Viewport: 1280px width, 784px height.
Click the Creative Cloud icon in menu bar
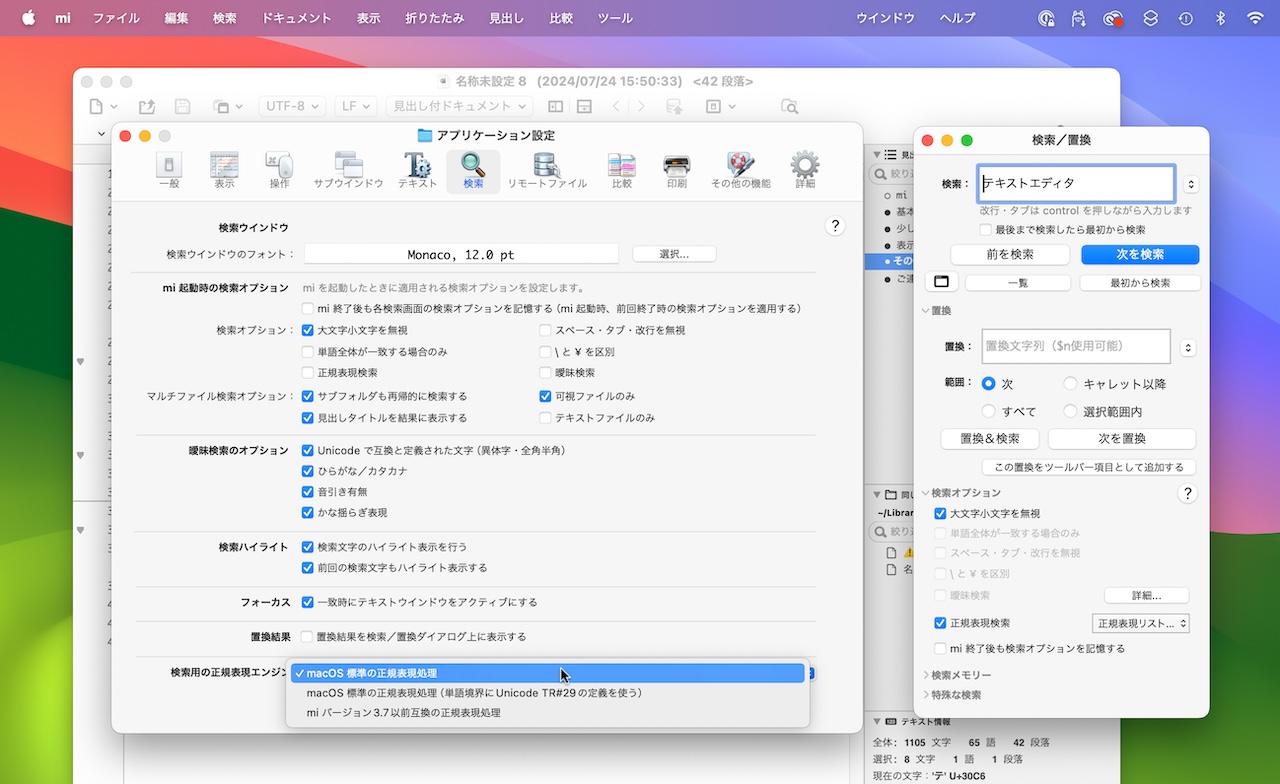pyautogui.click(x=1113, y=18)
